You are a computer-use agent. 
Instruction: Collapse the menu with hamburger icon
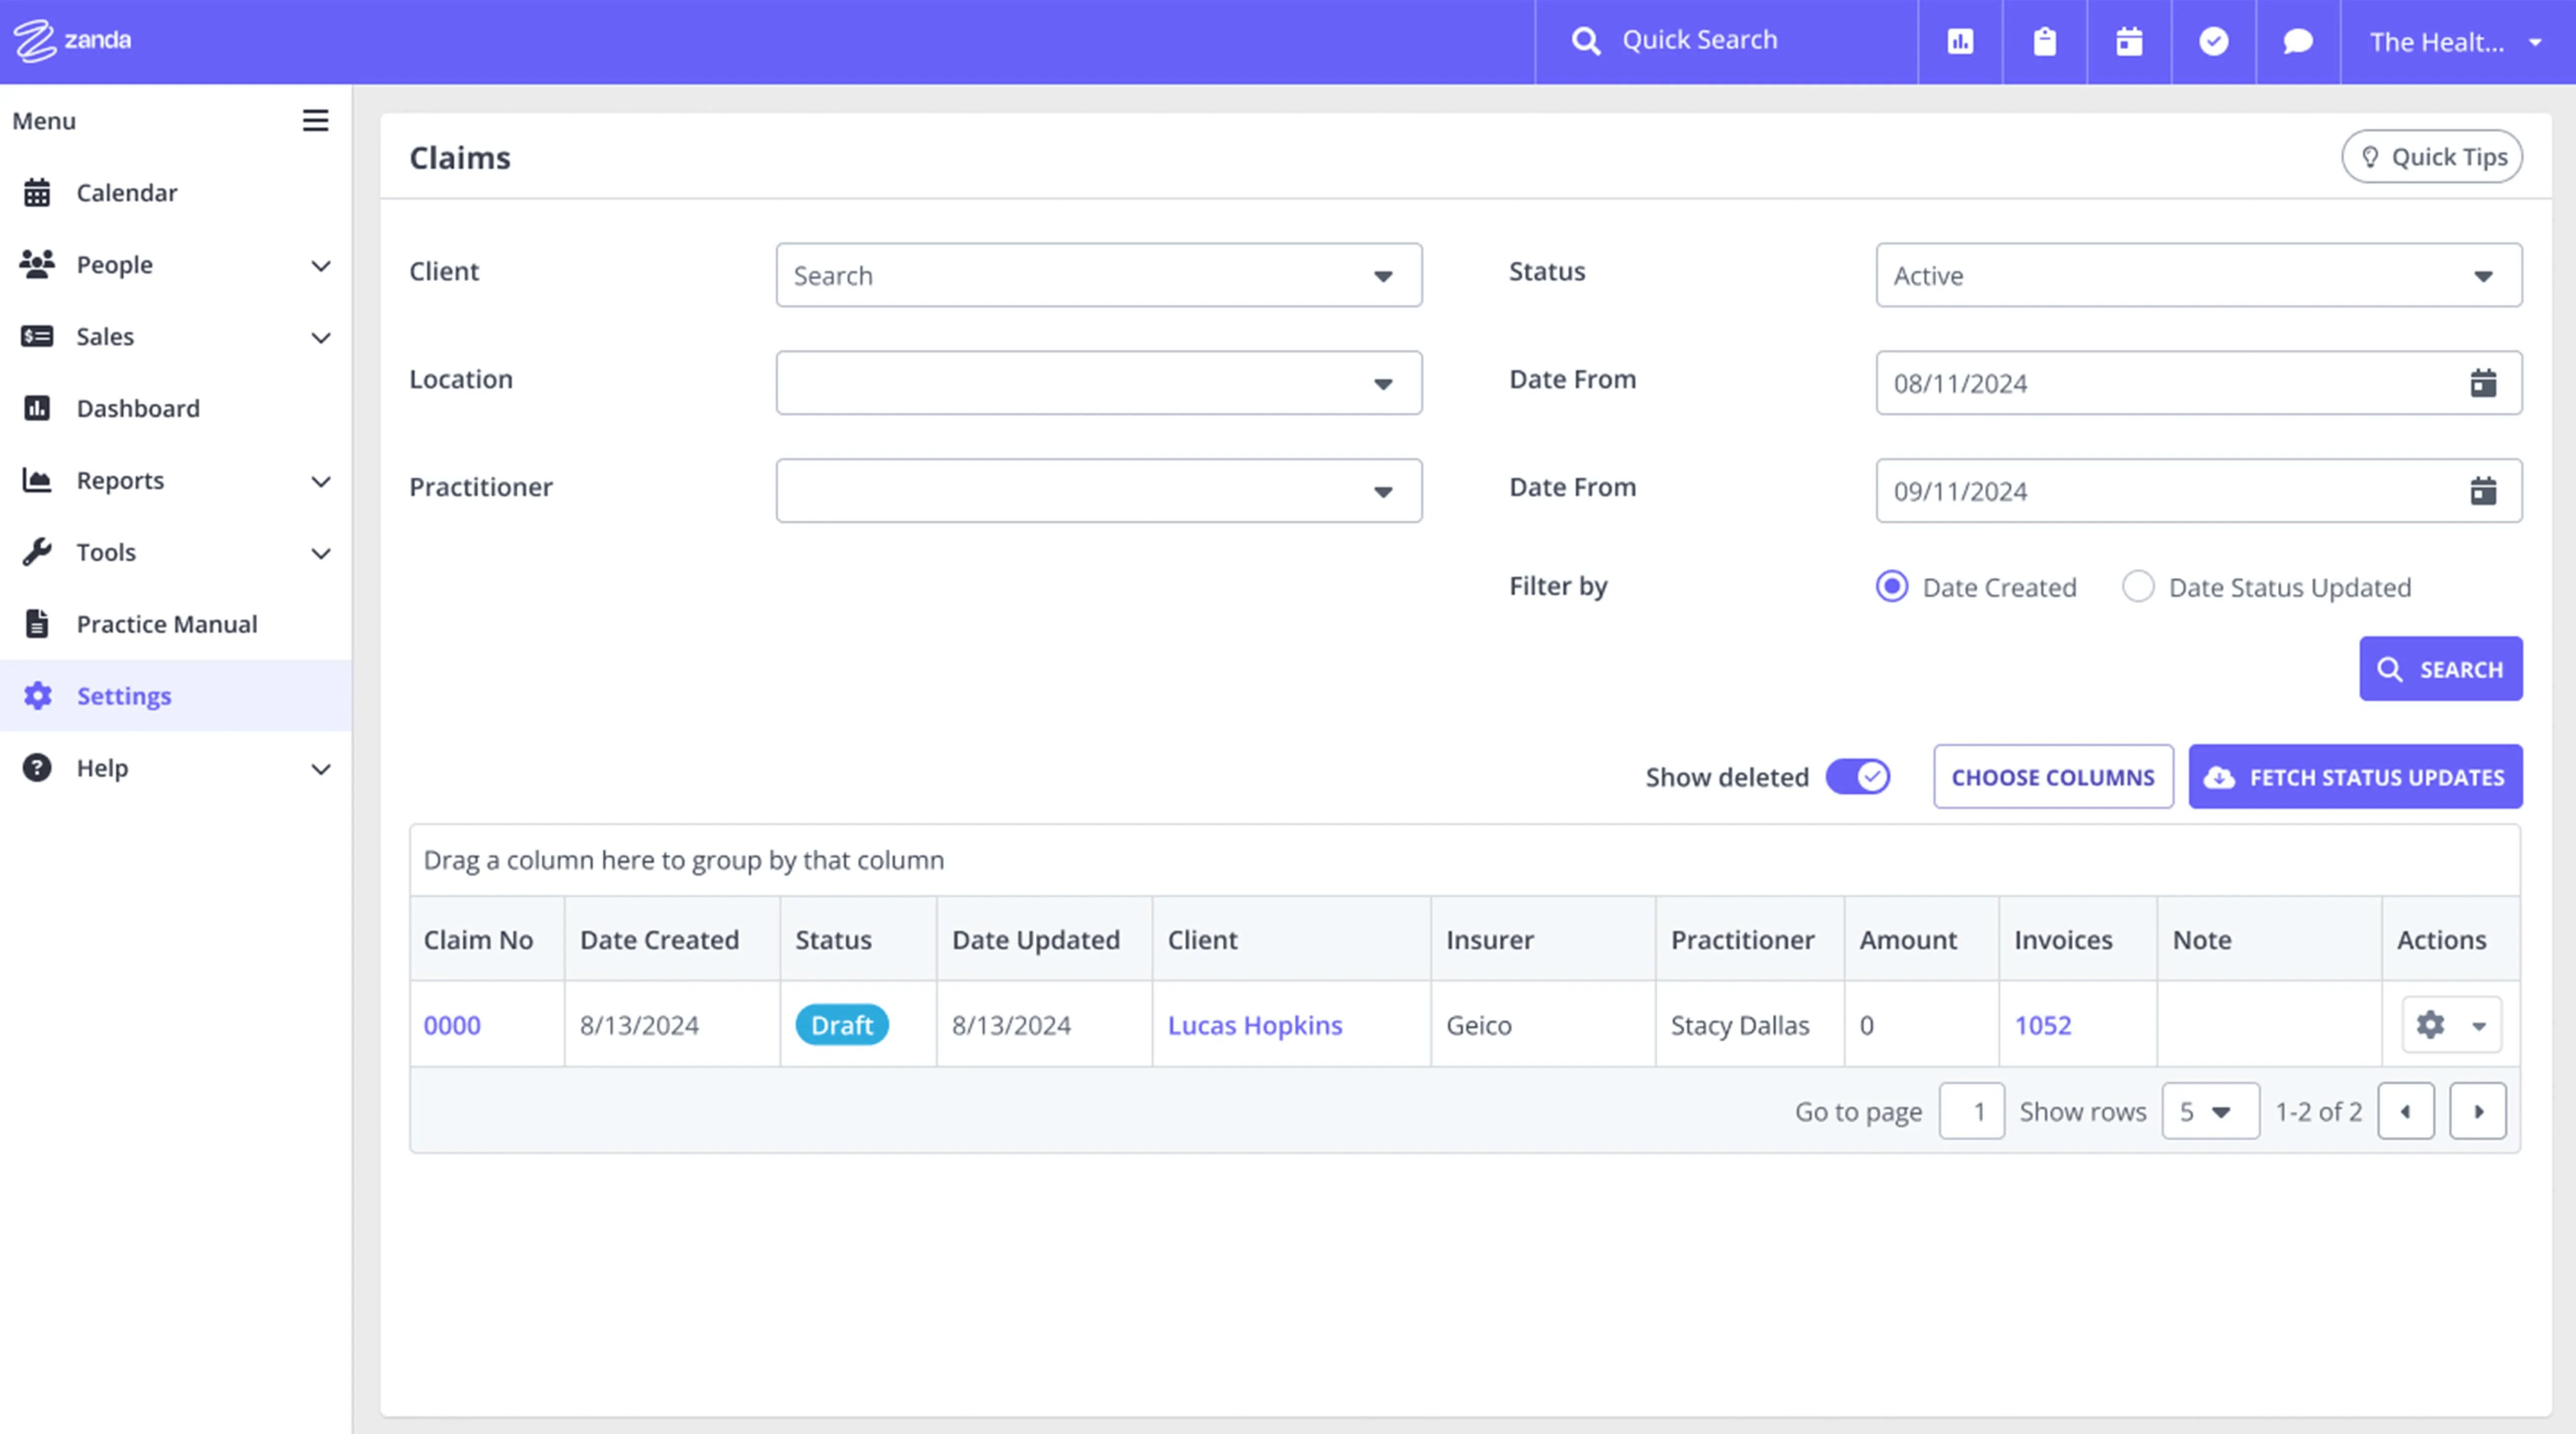click(x=315, y=121)
